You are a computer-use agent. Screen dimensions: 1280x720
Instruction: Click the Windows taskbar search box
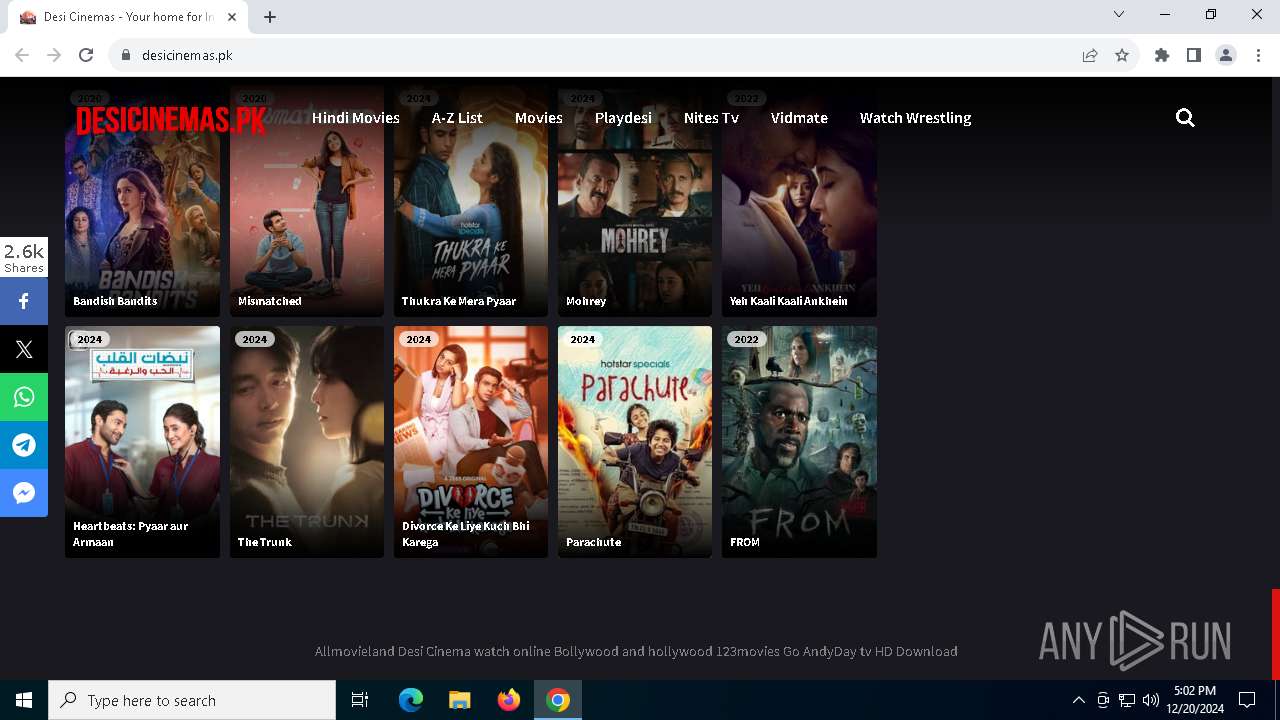point(192,700)
